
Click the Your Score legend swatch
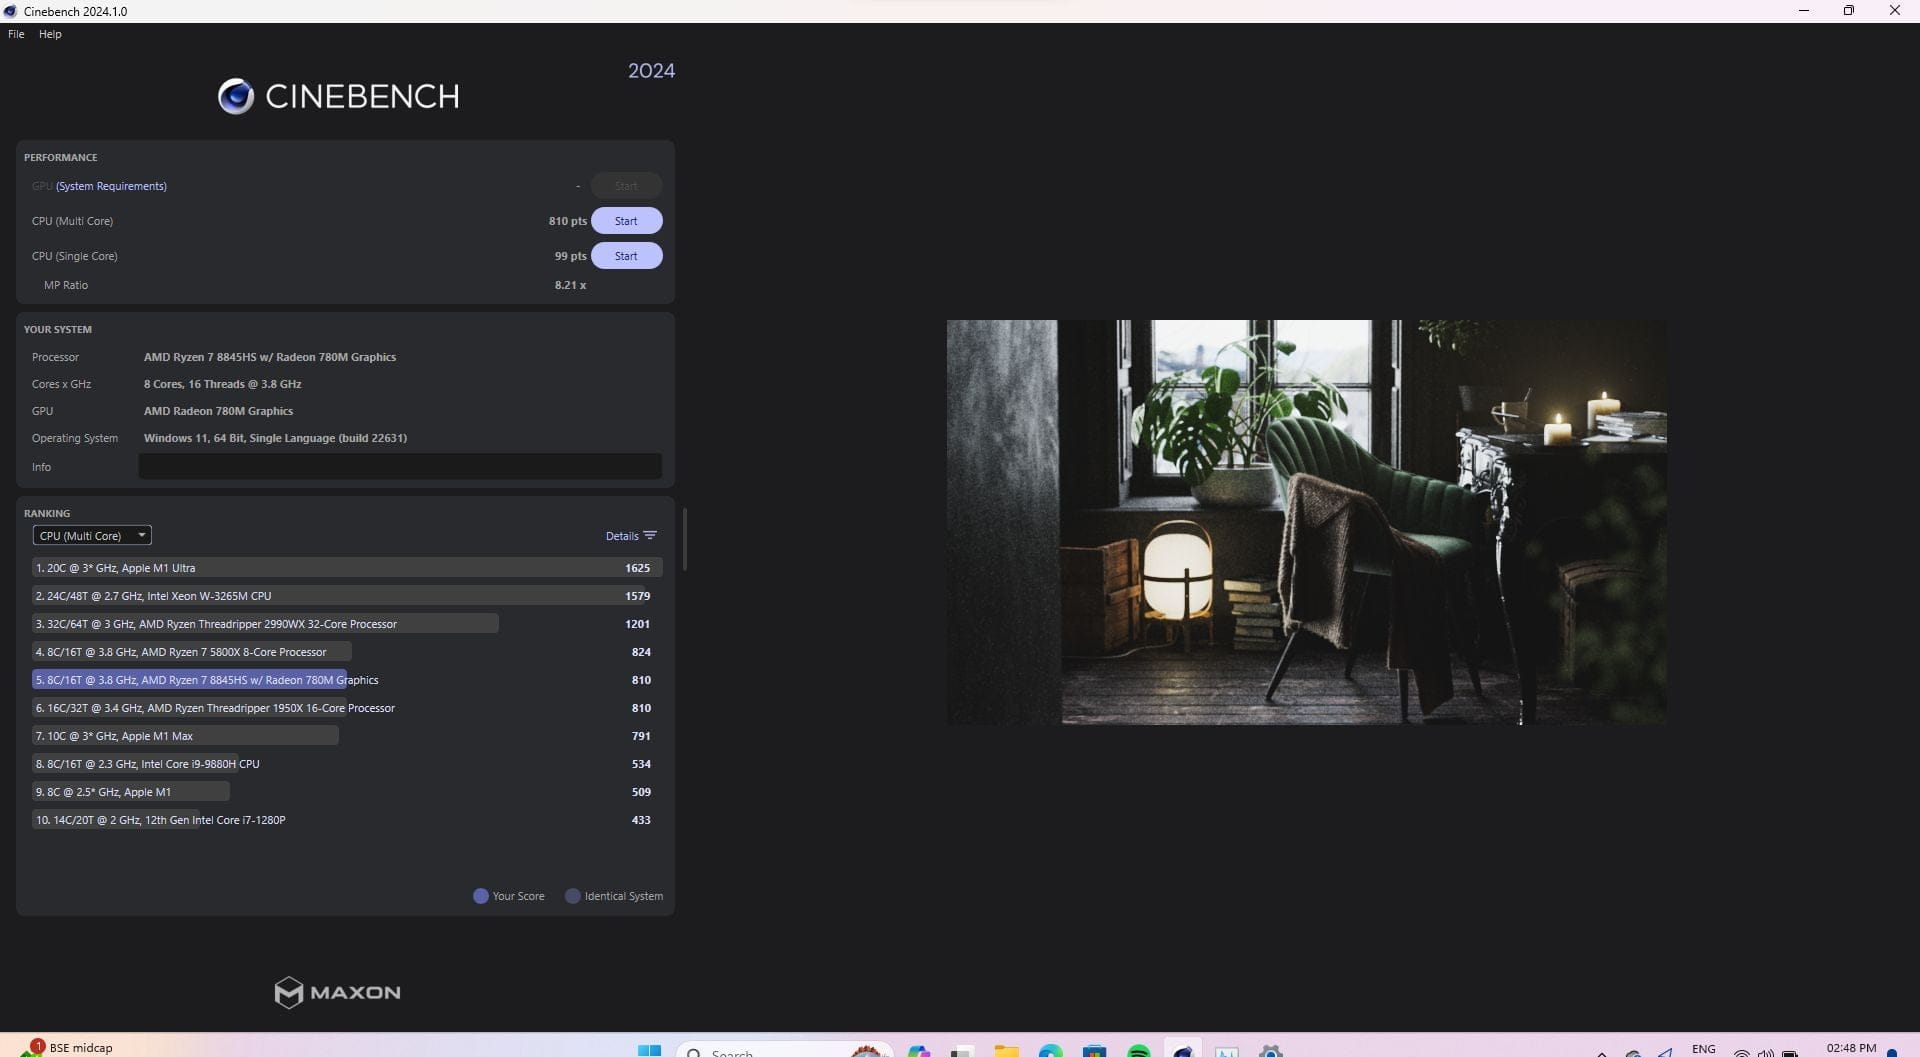coord(480,896)
